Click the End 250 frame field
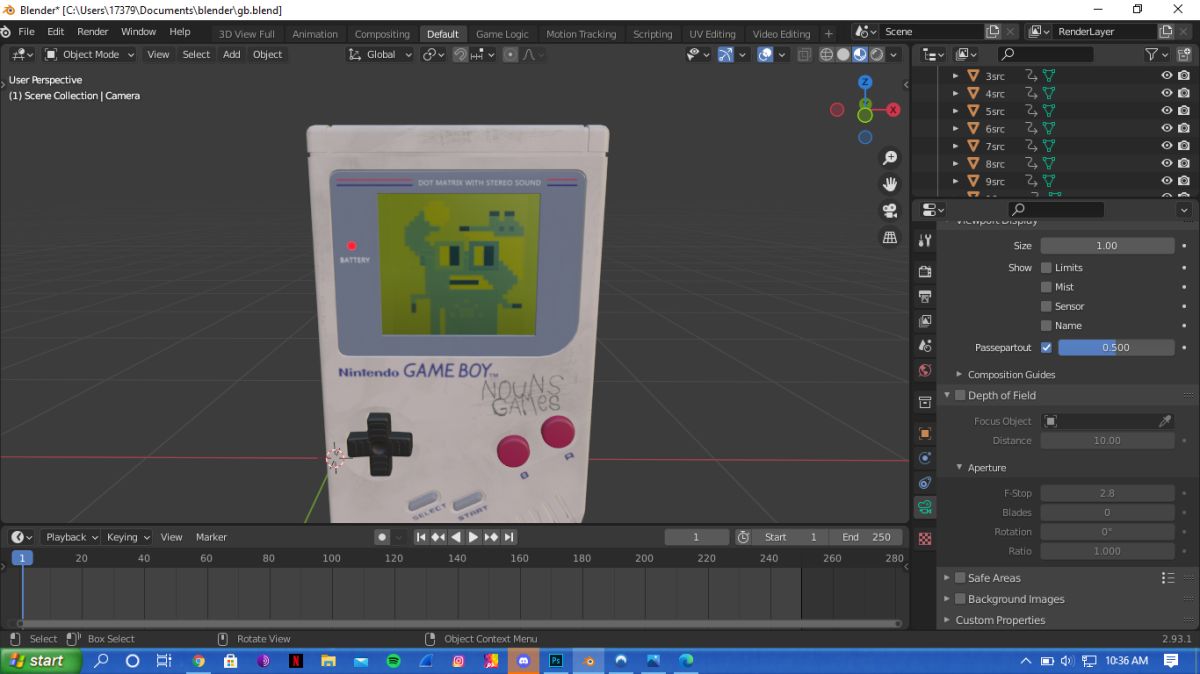1200x674 pixels. click(x=865, y=537)
